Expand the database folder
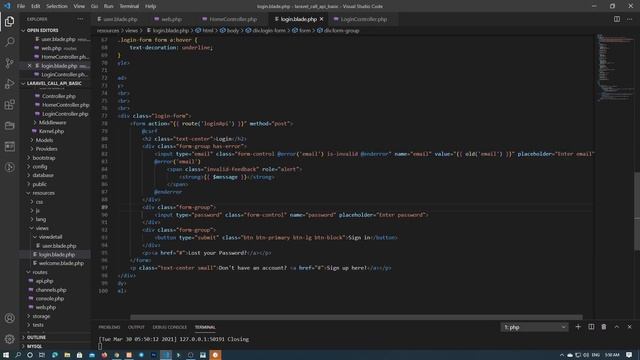640x360 pixels. [x=42, y=175]
